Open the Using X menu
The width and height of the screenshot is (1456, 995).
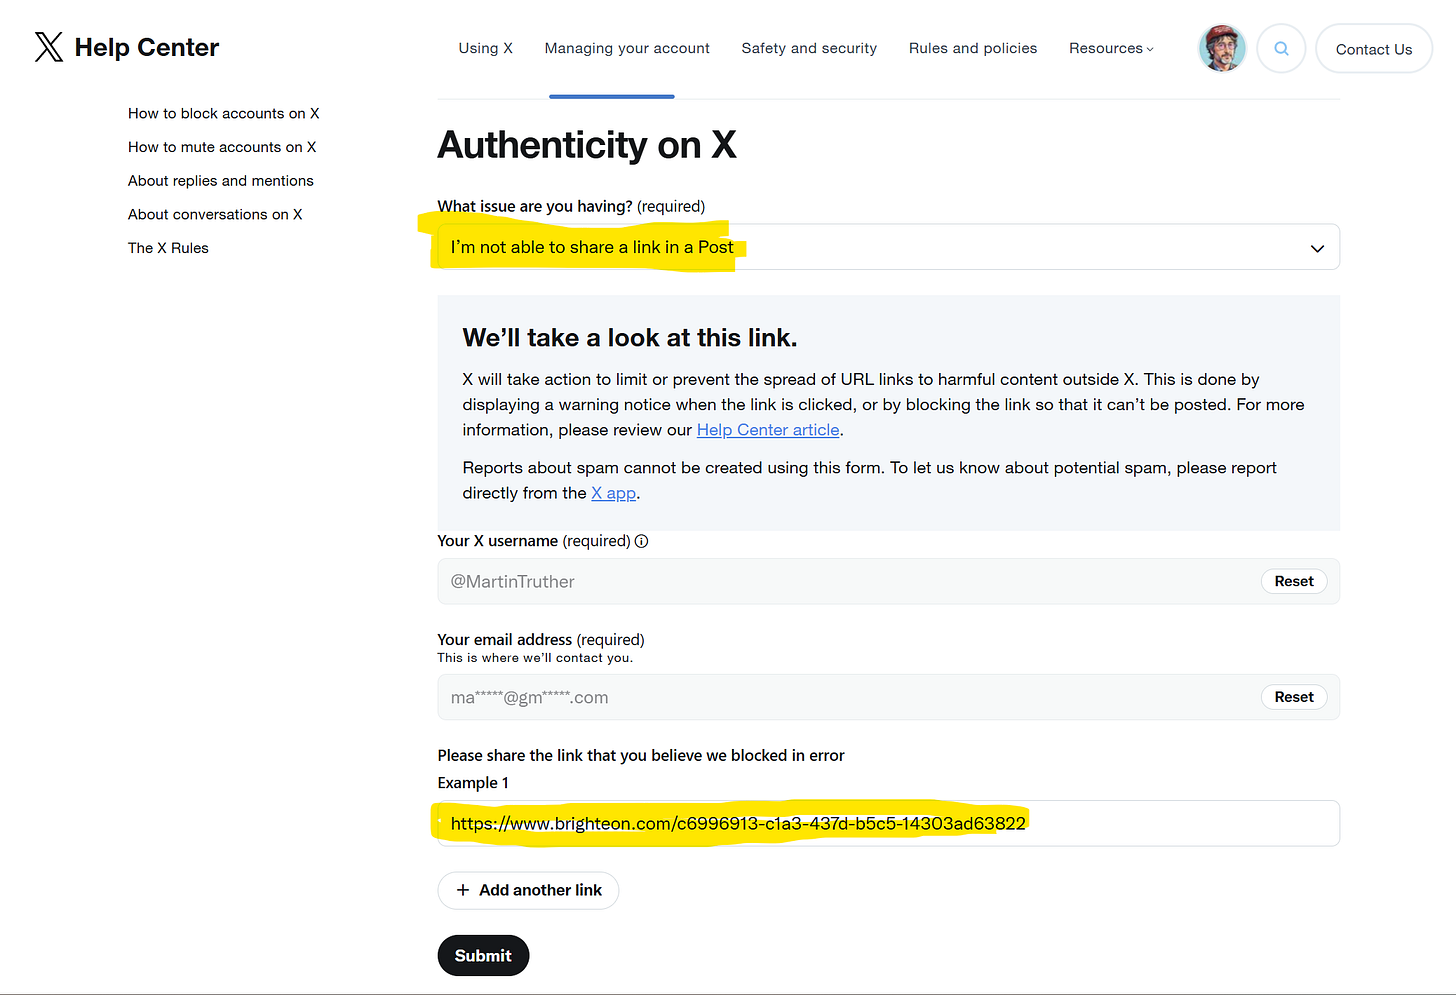[x=485, y=48]
